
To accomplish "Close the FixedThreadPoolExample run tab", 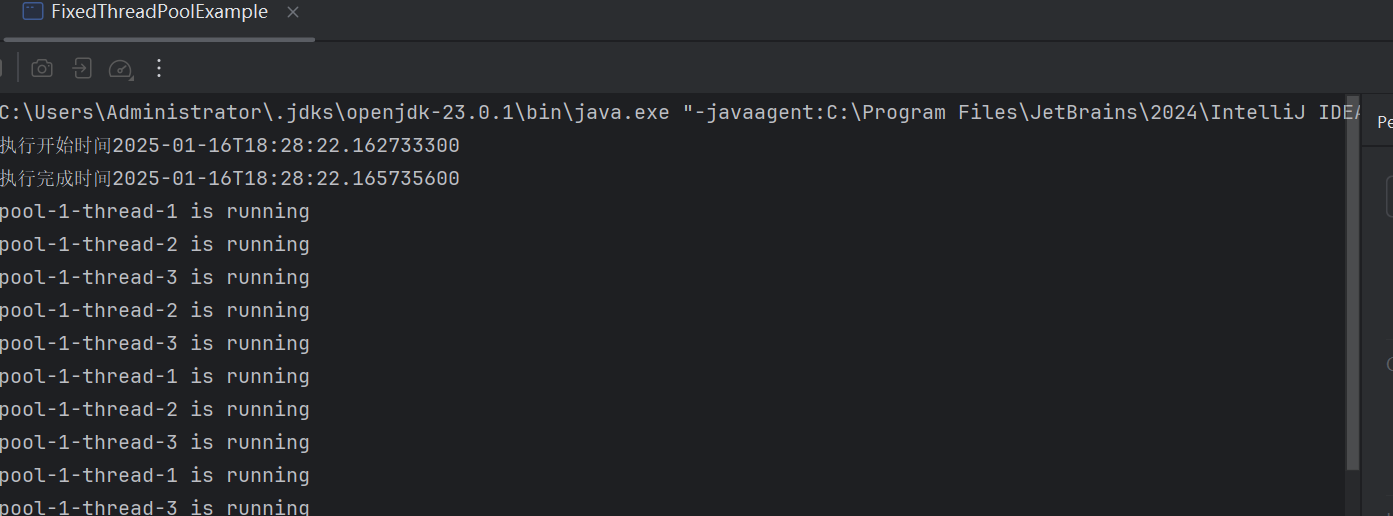I will pyautogui.click(x=292, y=13).
